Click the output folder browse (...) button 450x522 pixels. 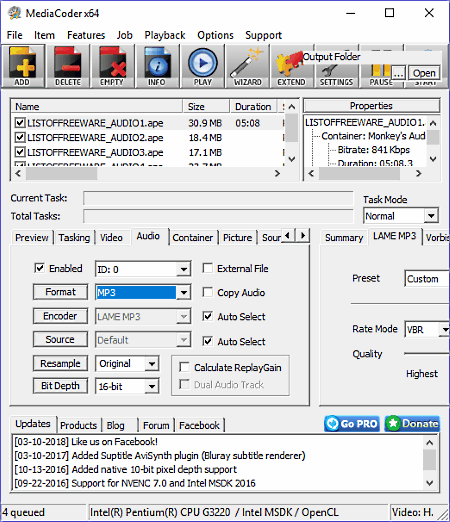click(398, 73)
